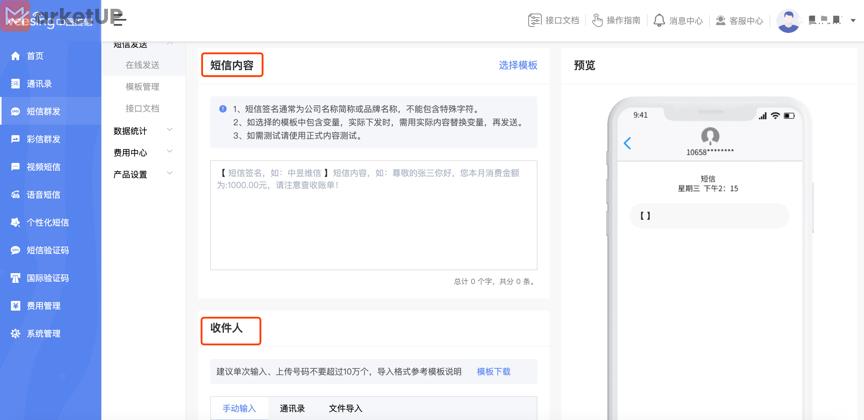Switch to the 通讯录 recipient tab
The image size is (864, 420).
[x=292, y=408]
